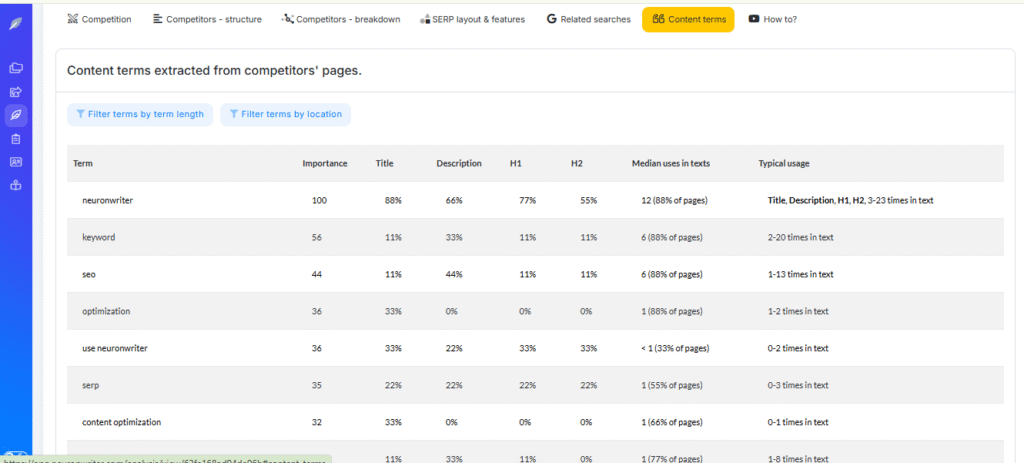
Task: Click the Term column header
Action: [82, 164]
